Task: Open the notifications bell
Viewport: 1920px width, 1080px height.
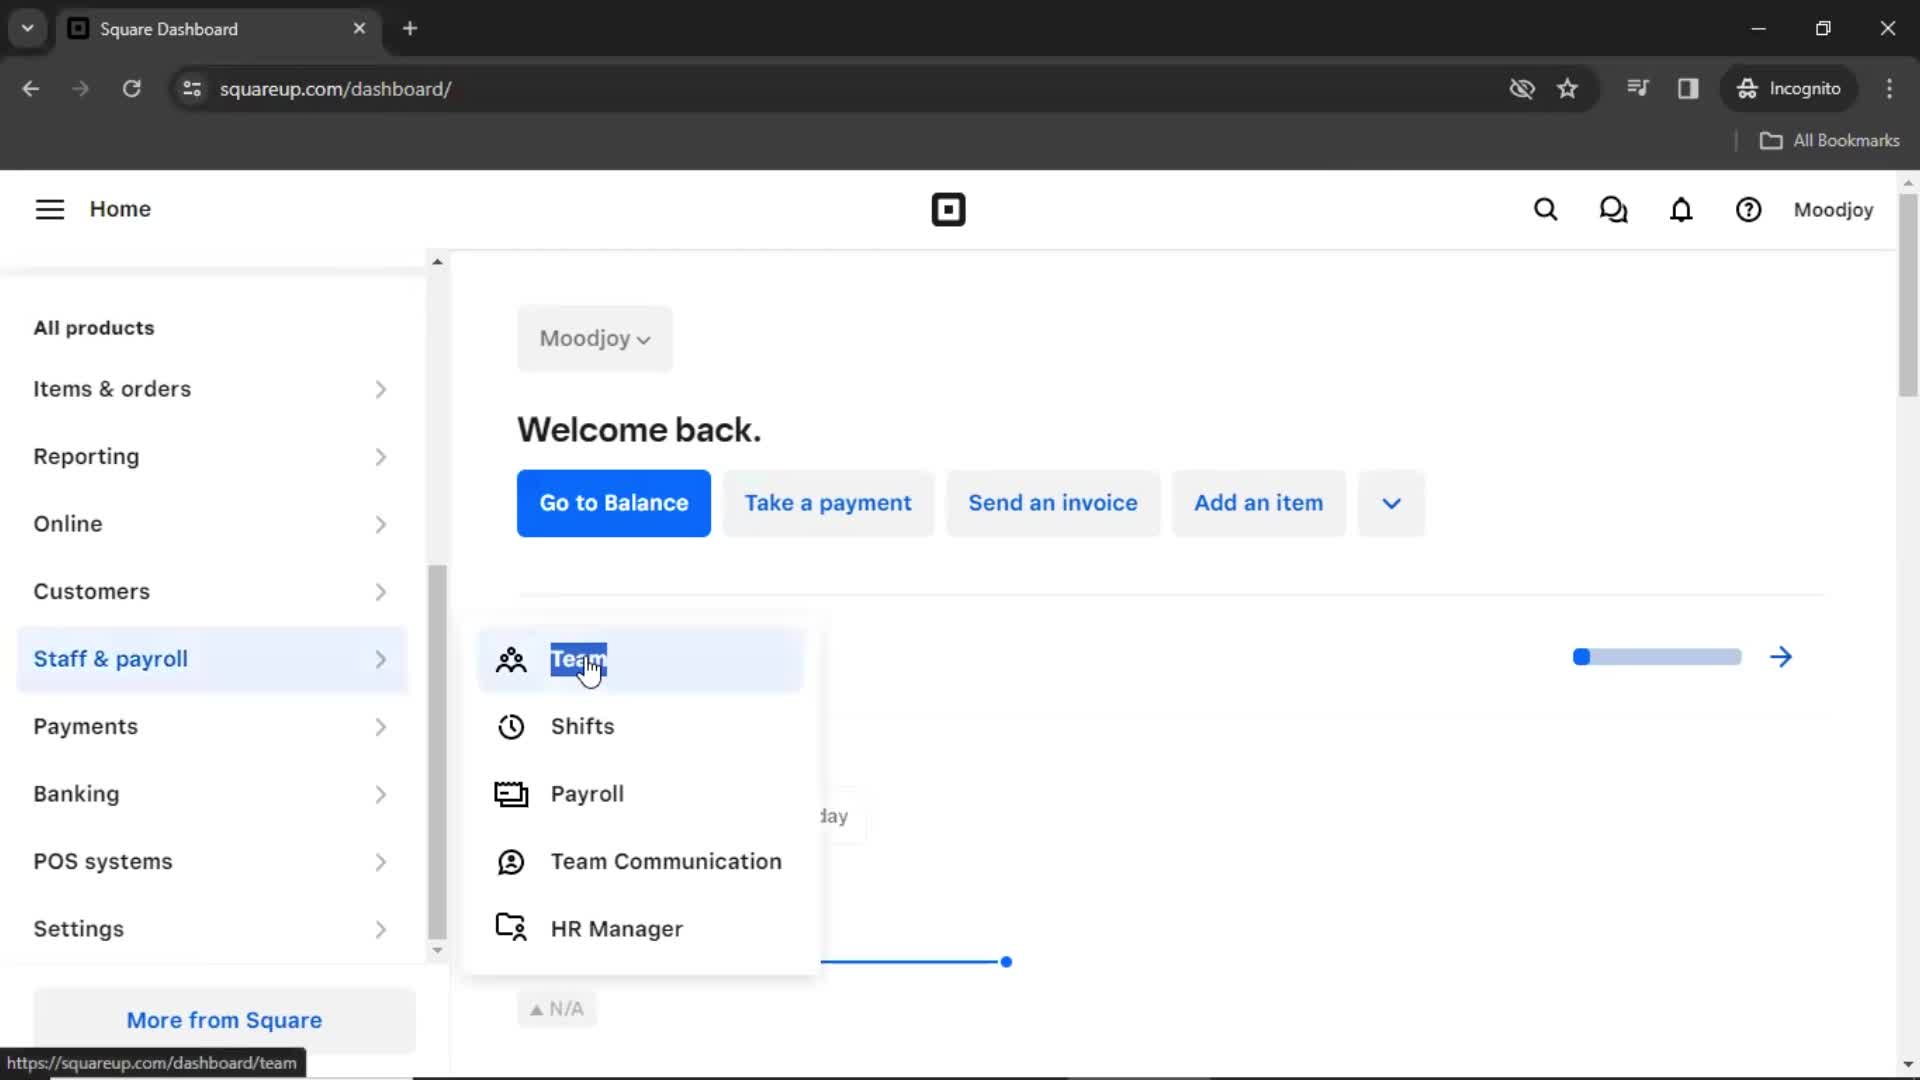Action: (x=1681, y=210)
